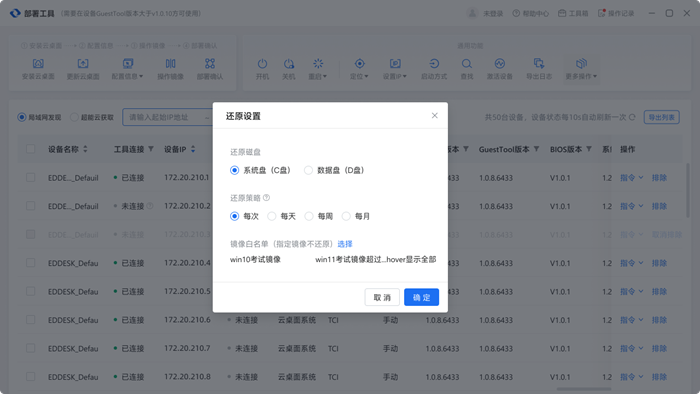Viewport: 700px width, 394px height.
Task: Open the 查找 search icon
Action: coord(467,64)
